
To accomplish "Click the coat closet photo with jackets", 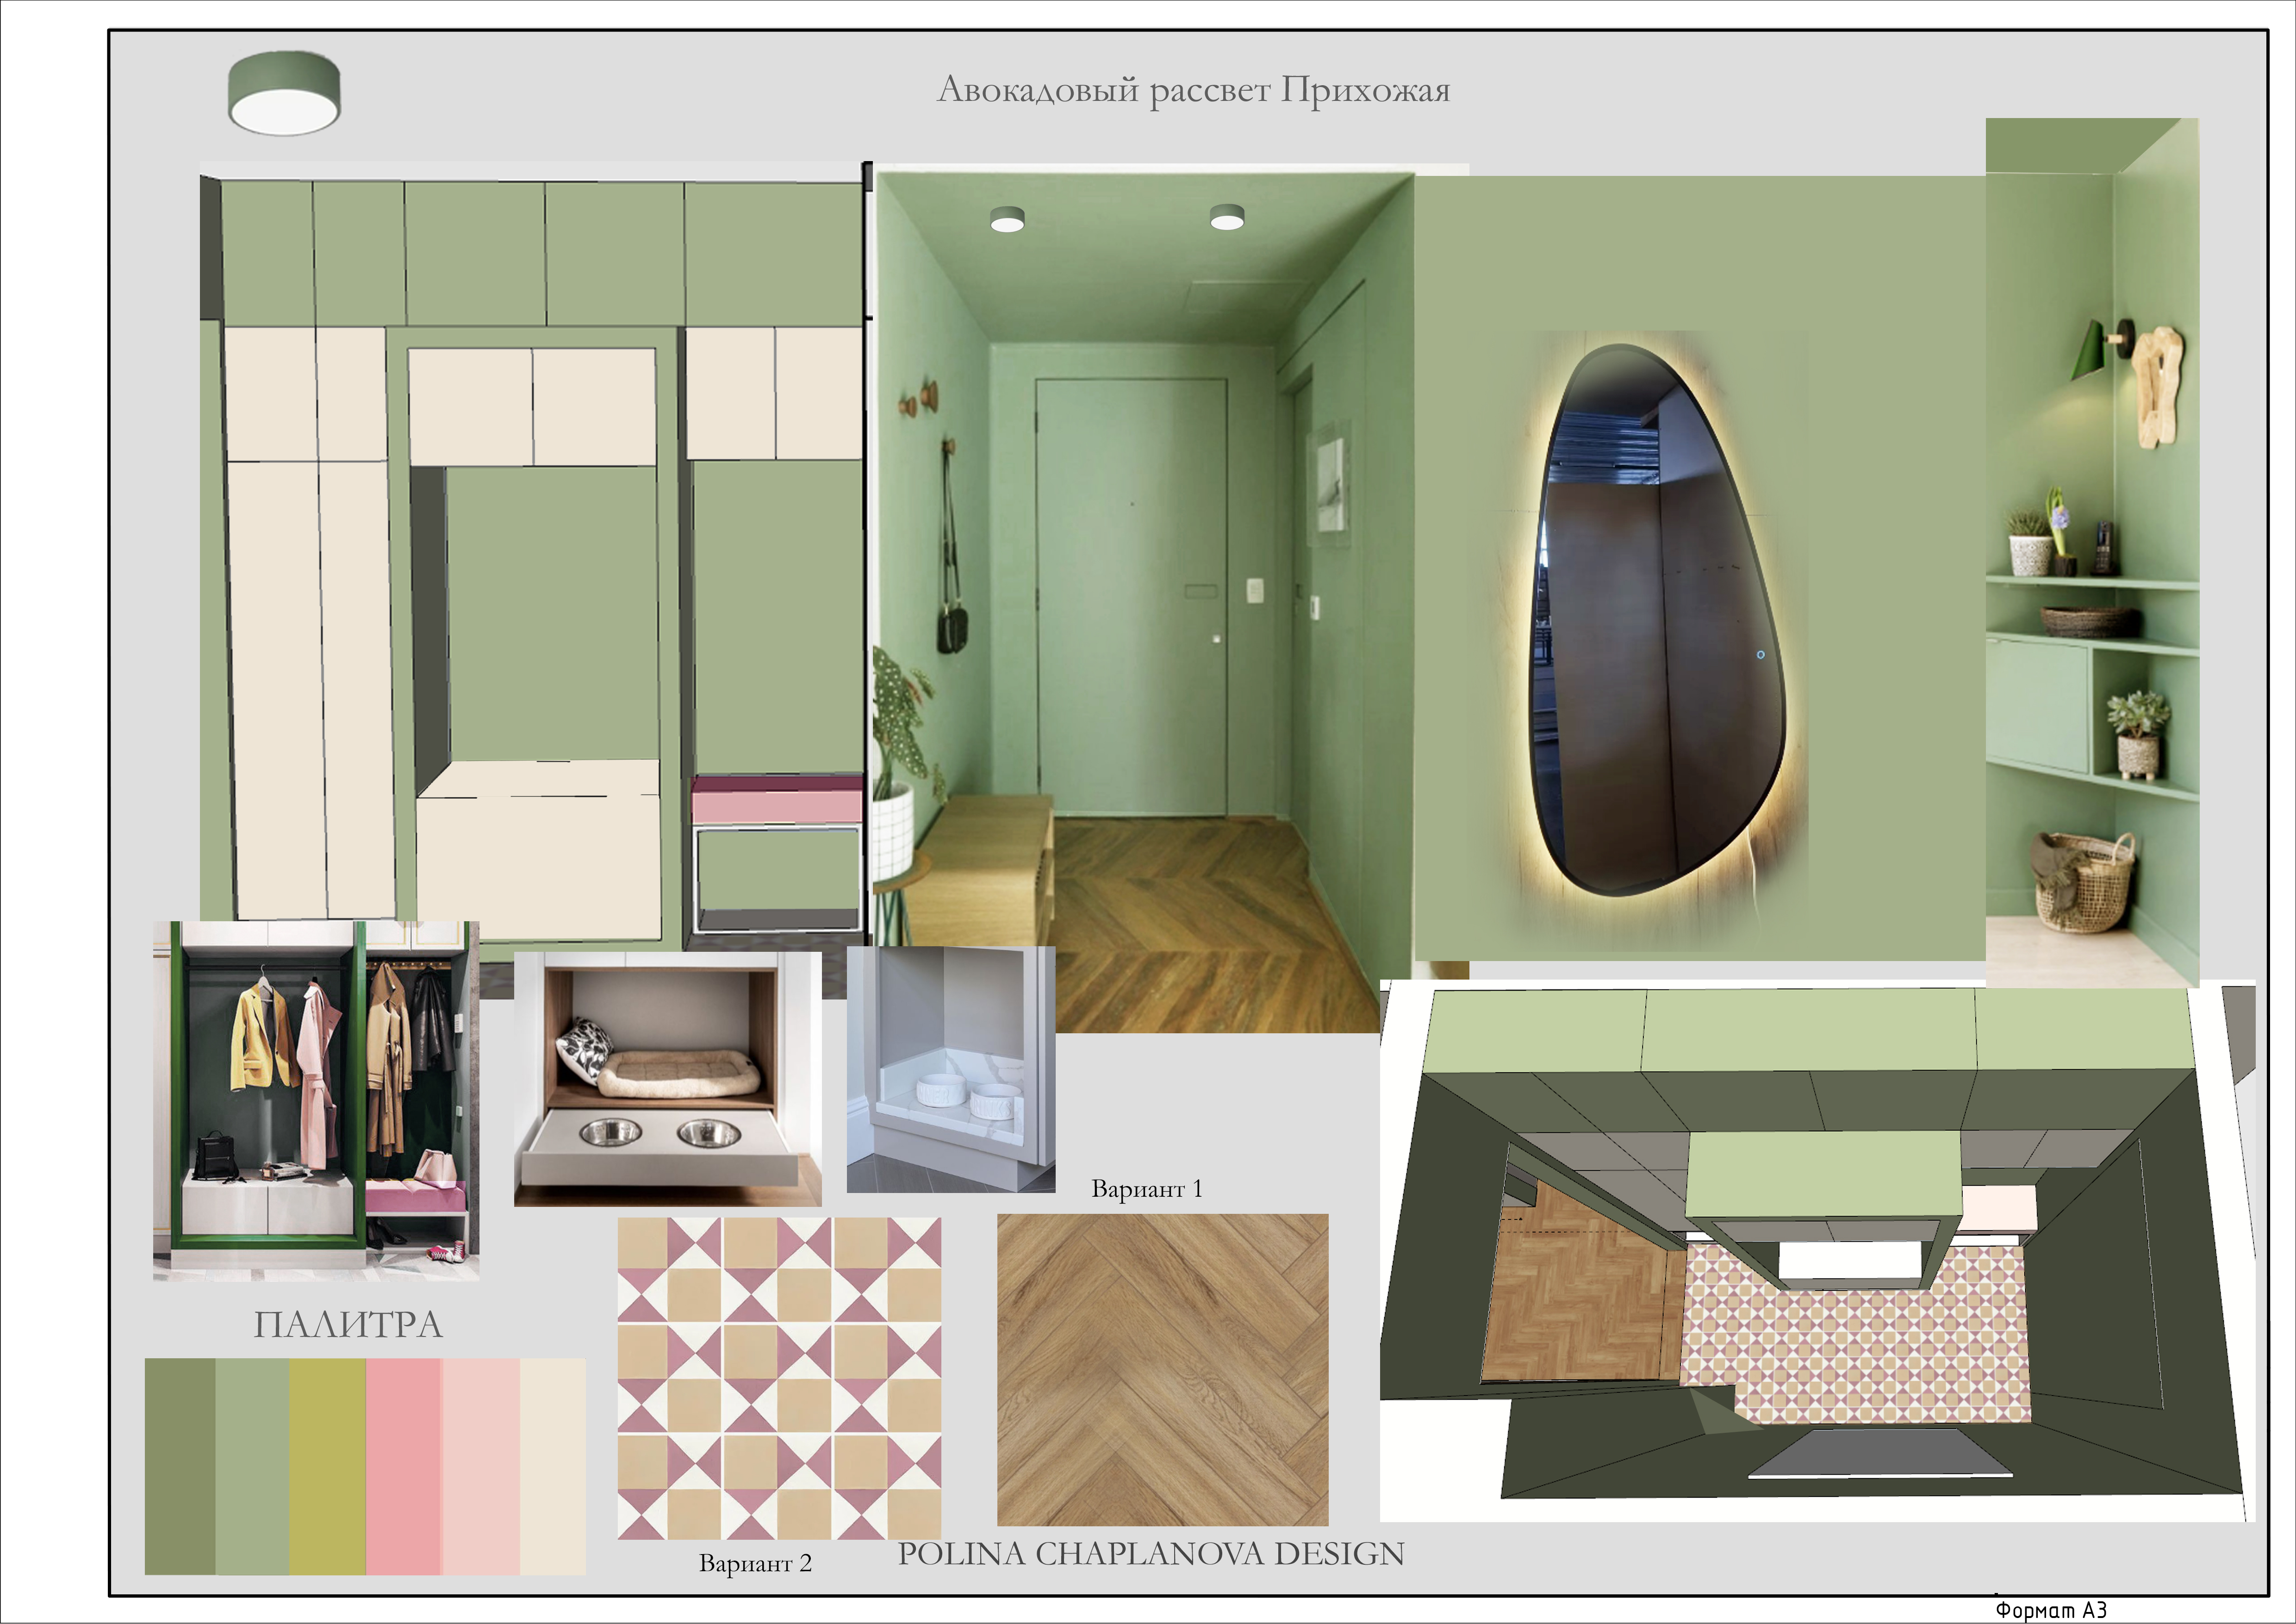I will 316,1101.
